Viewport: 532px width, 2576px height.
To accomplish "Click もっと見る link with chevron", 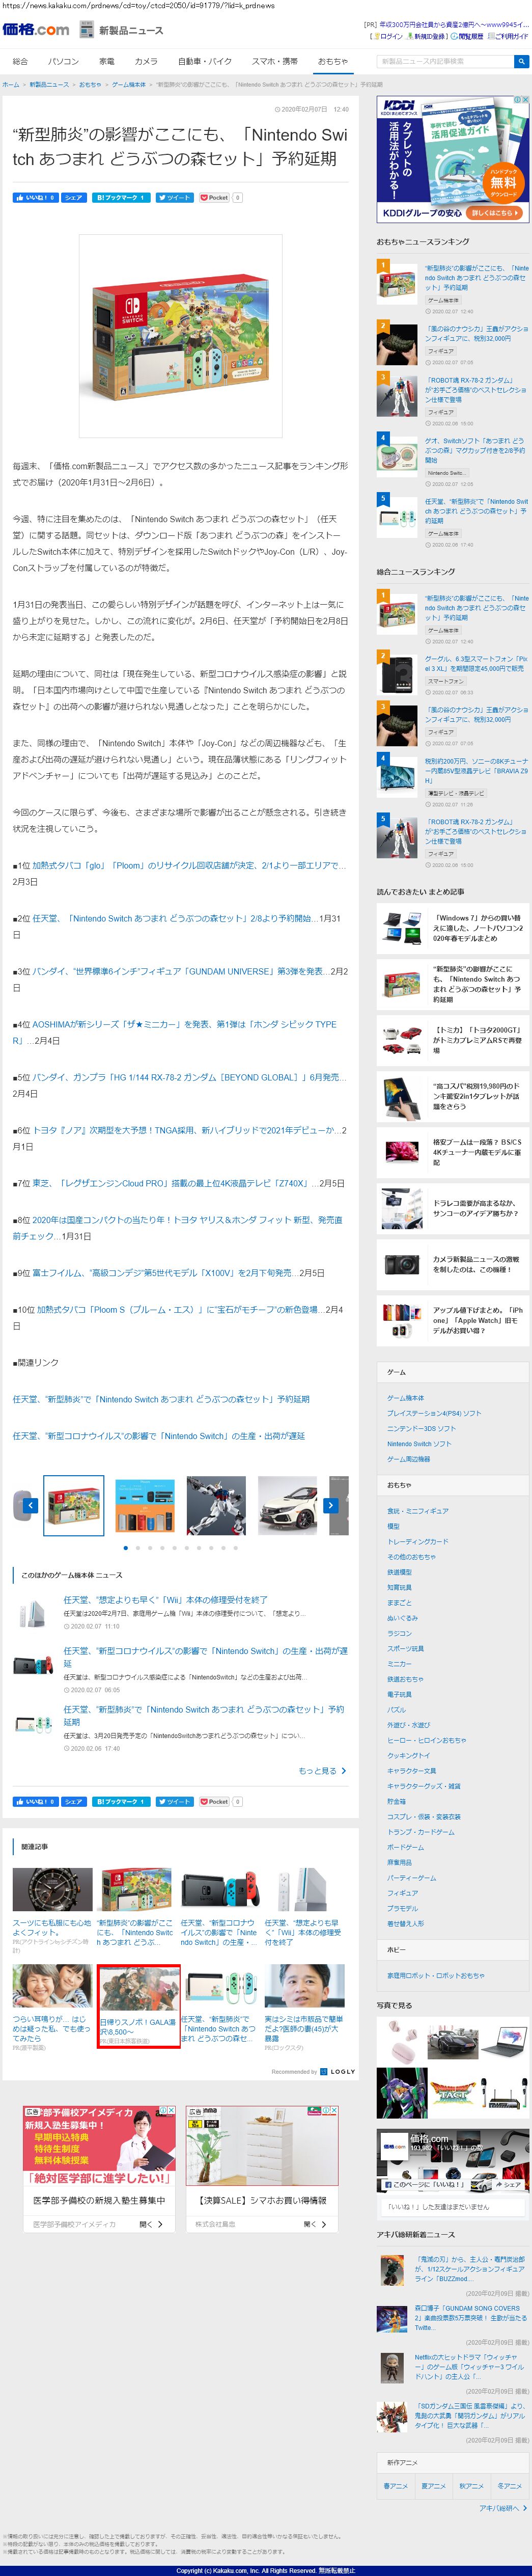I will point(322,1771).
